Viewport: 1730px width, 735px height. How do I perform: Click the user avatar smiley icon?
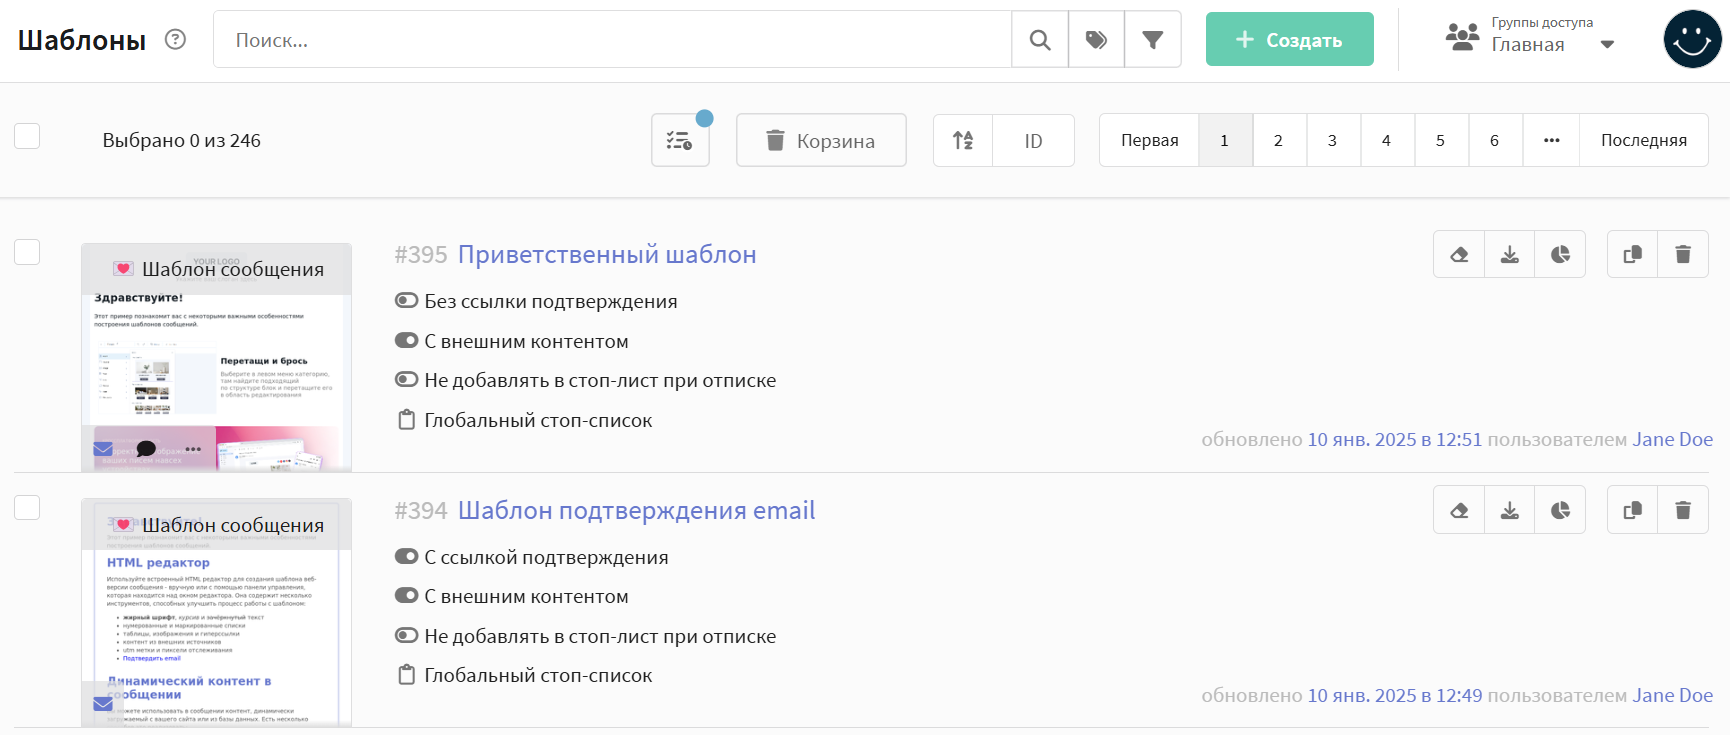tap(1692, 39)
